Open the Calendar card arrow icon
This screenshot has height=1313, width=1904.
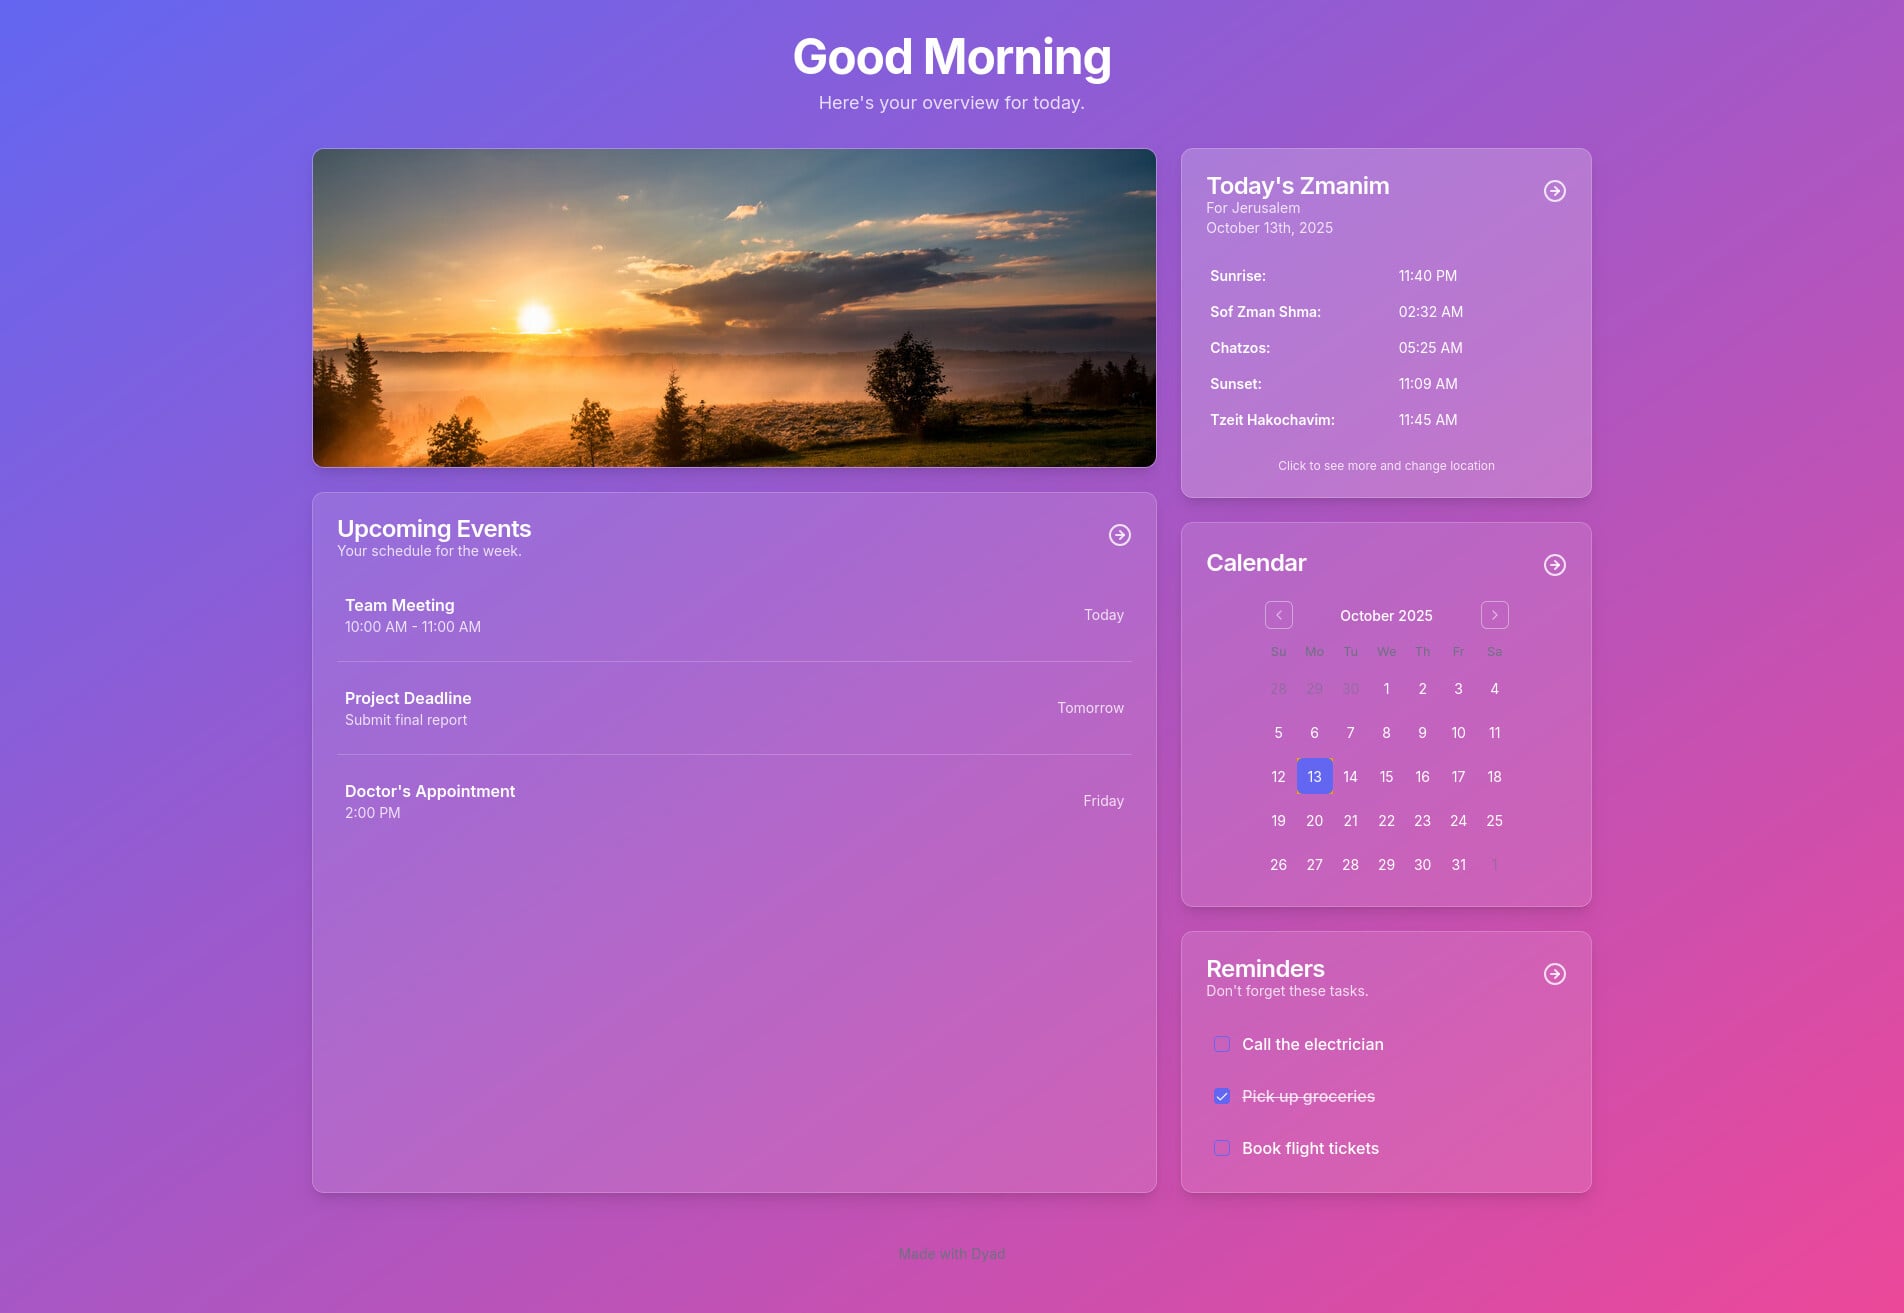click(1554, 565)
